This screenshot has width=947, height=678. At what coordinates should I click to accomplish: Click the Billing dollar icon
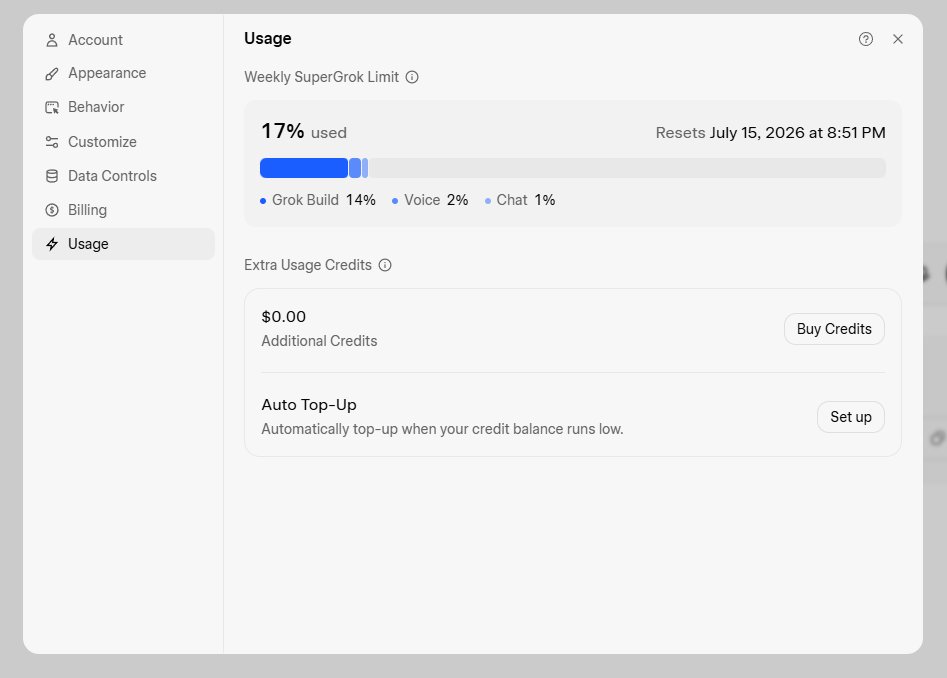pos(52,210)
